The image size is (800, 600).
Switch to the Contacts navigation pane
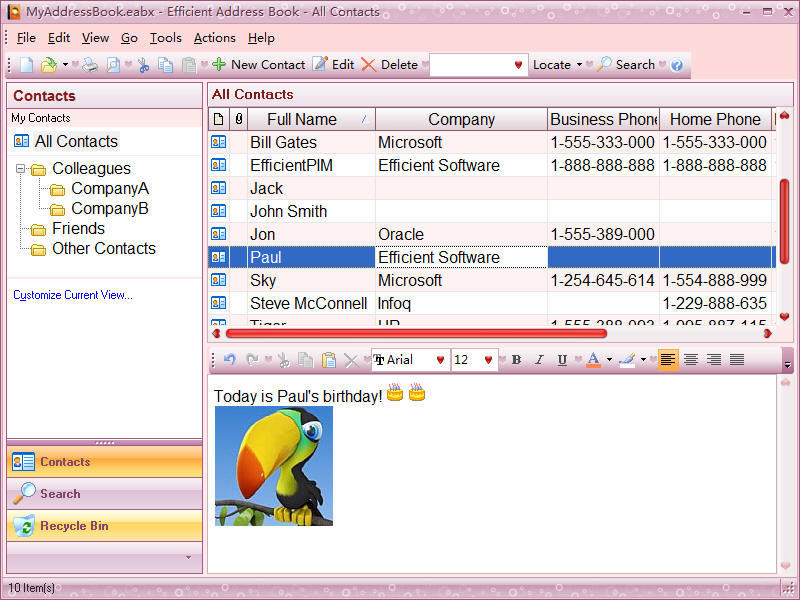[x=105, y=462]
